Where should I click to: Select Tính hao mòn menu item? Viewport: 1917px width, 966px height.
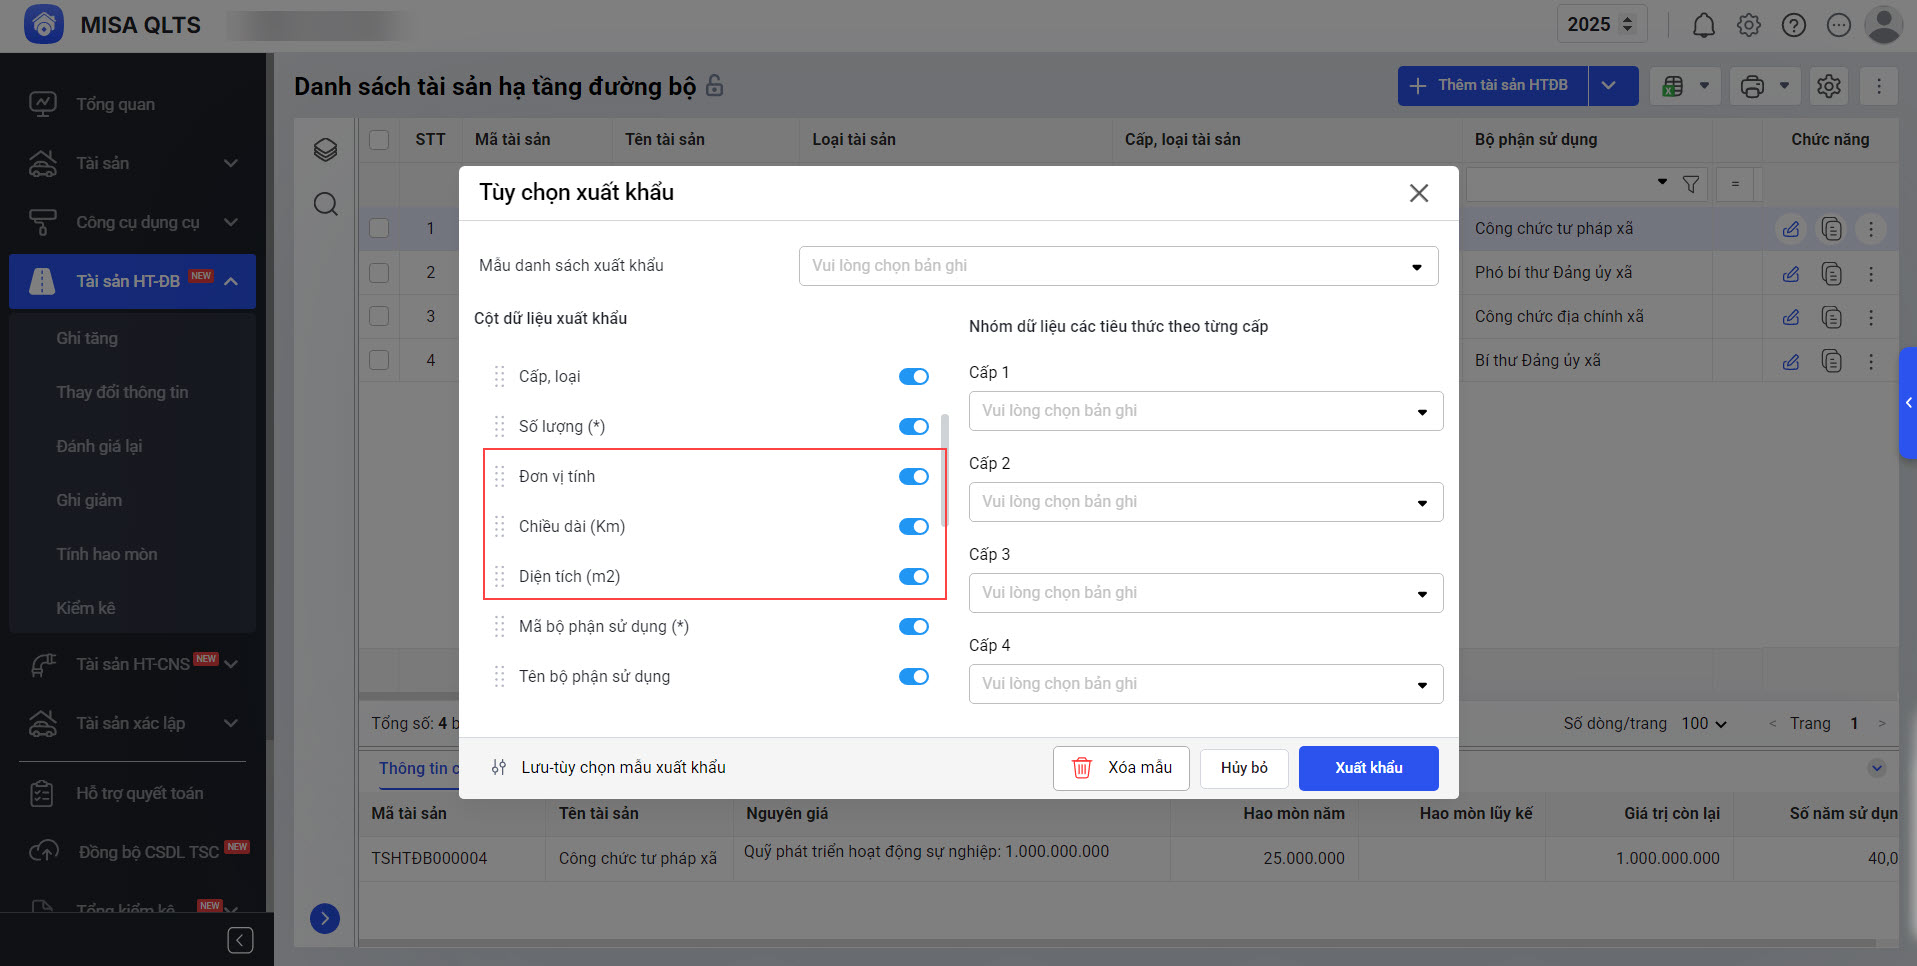(x=106, y=554)
